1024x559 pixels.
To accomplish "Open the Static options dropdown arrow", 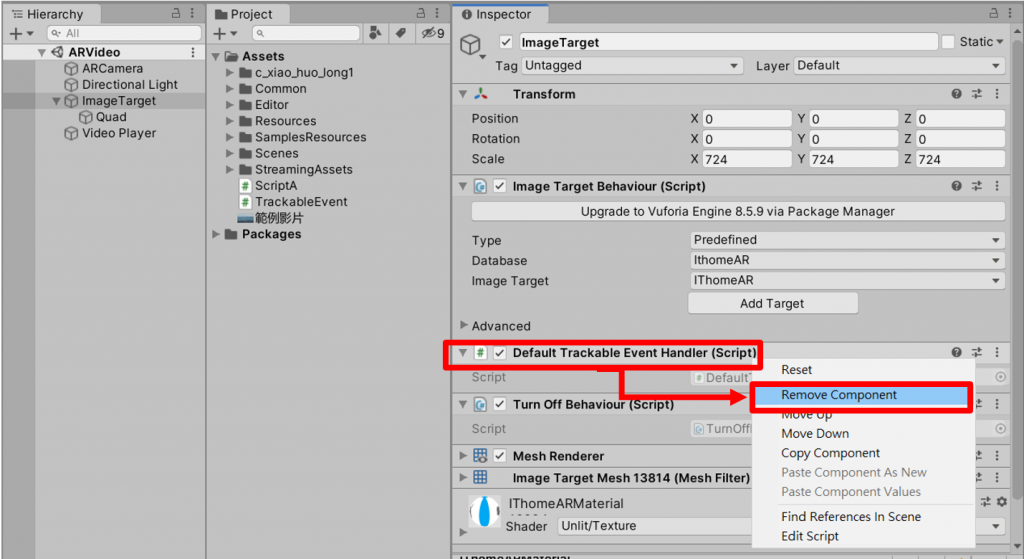I will [1000, 42].
